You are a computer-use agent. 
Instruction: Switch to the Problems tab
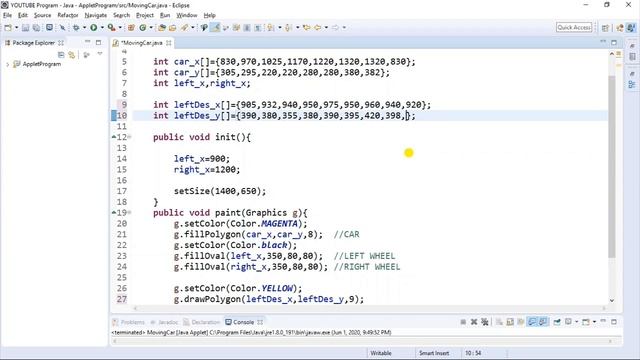(129, 322)
